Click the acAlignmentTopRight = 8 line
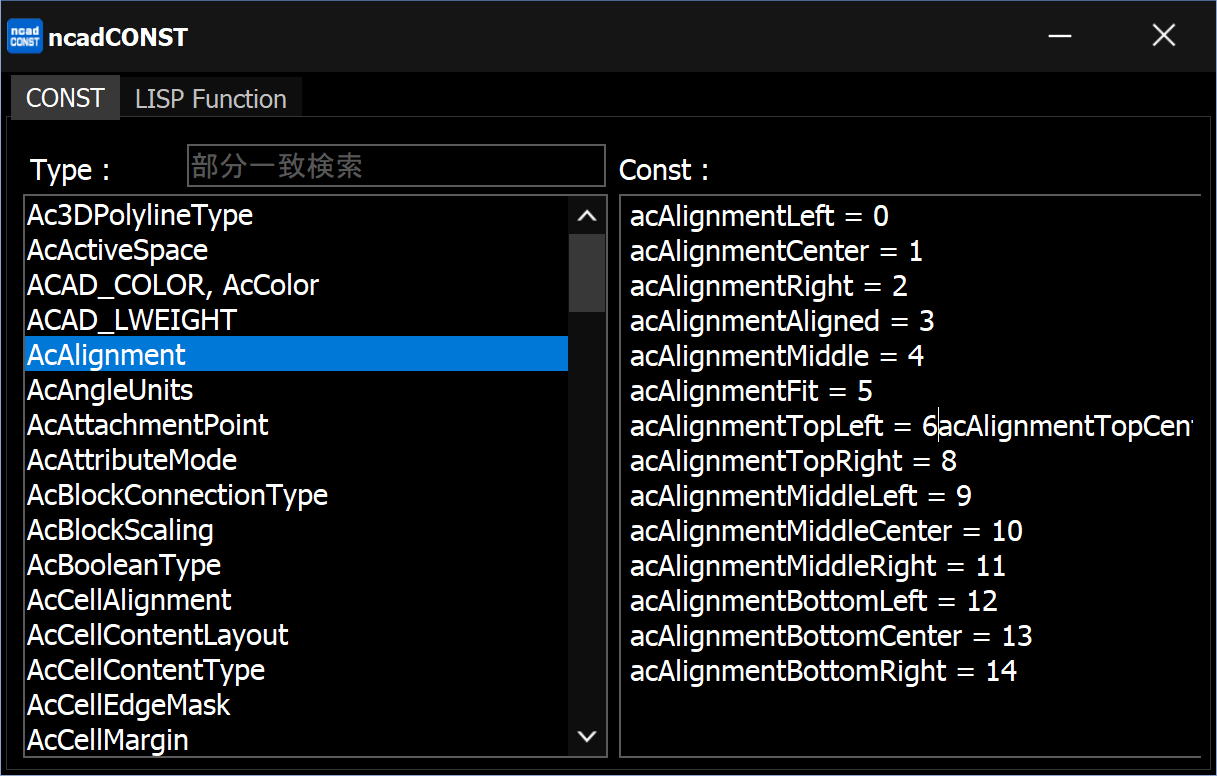The width and height of the screenshot is (1217, 776). tap(793, 461)
